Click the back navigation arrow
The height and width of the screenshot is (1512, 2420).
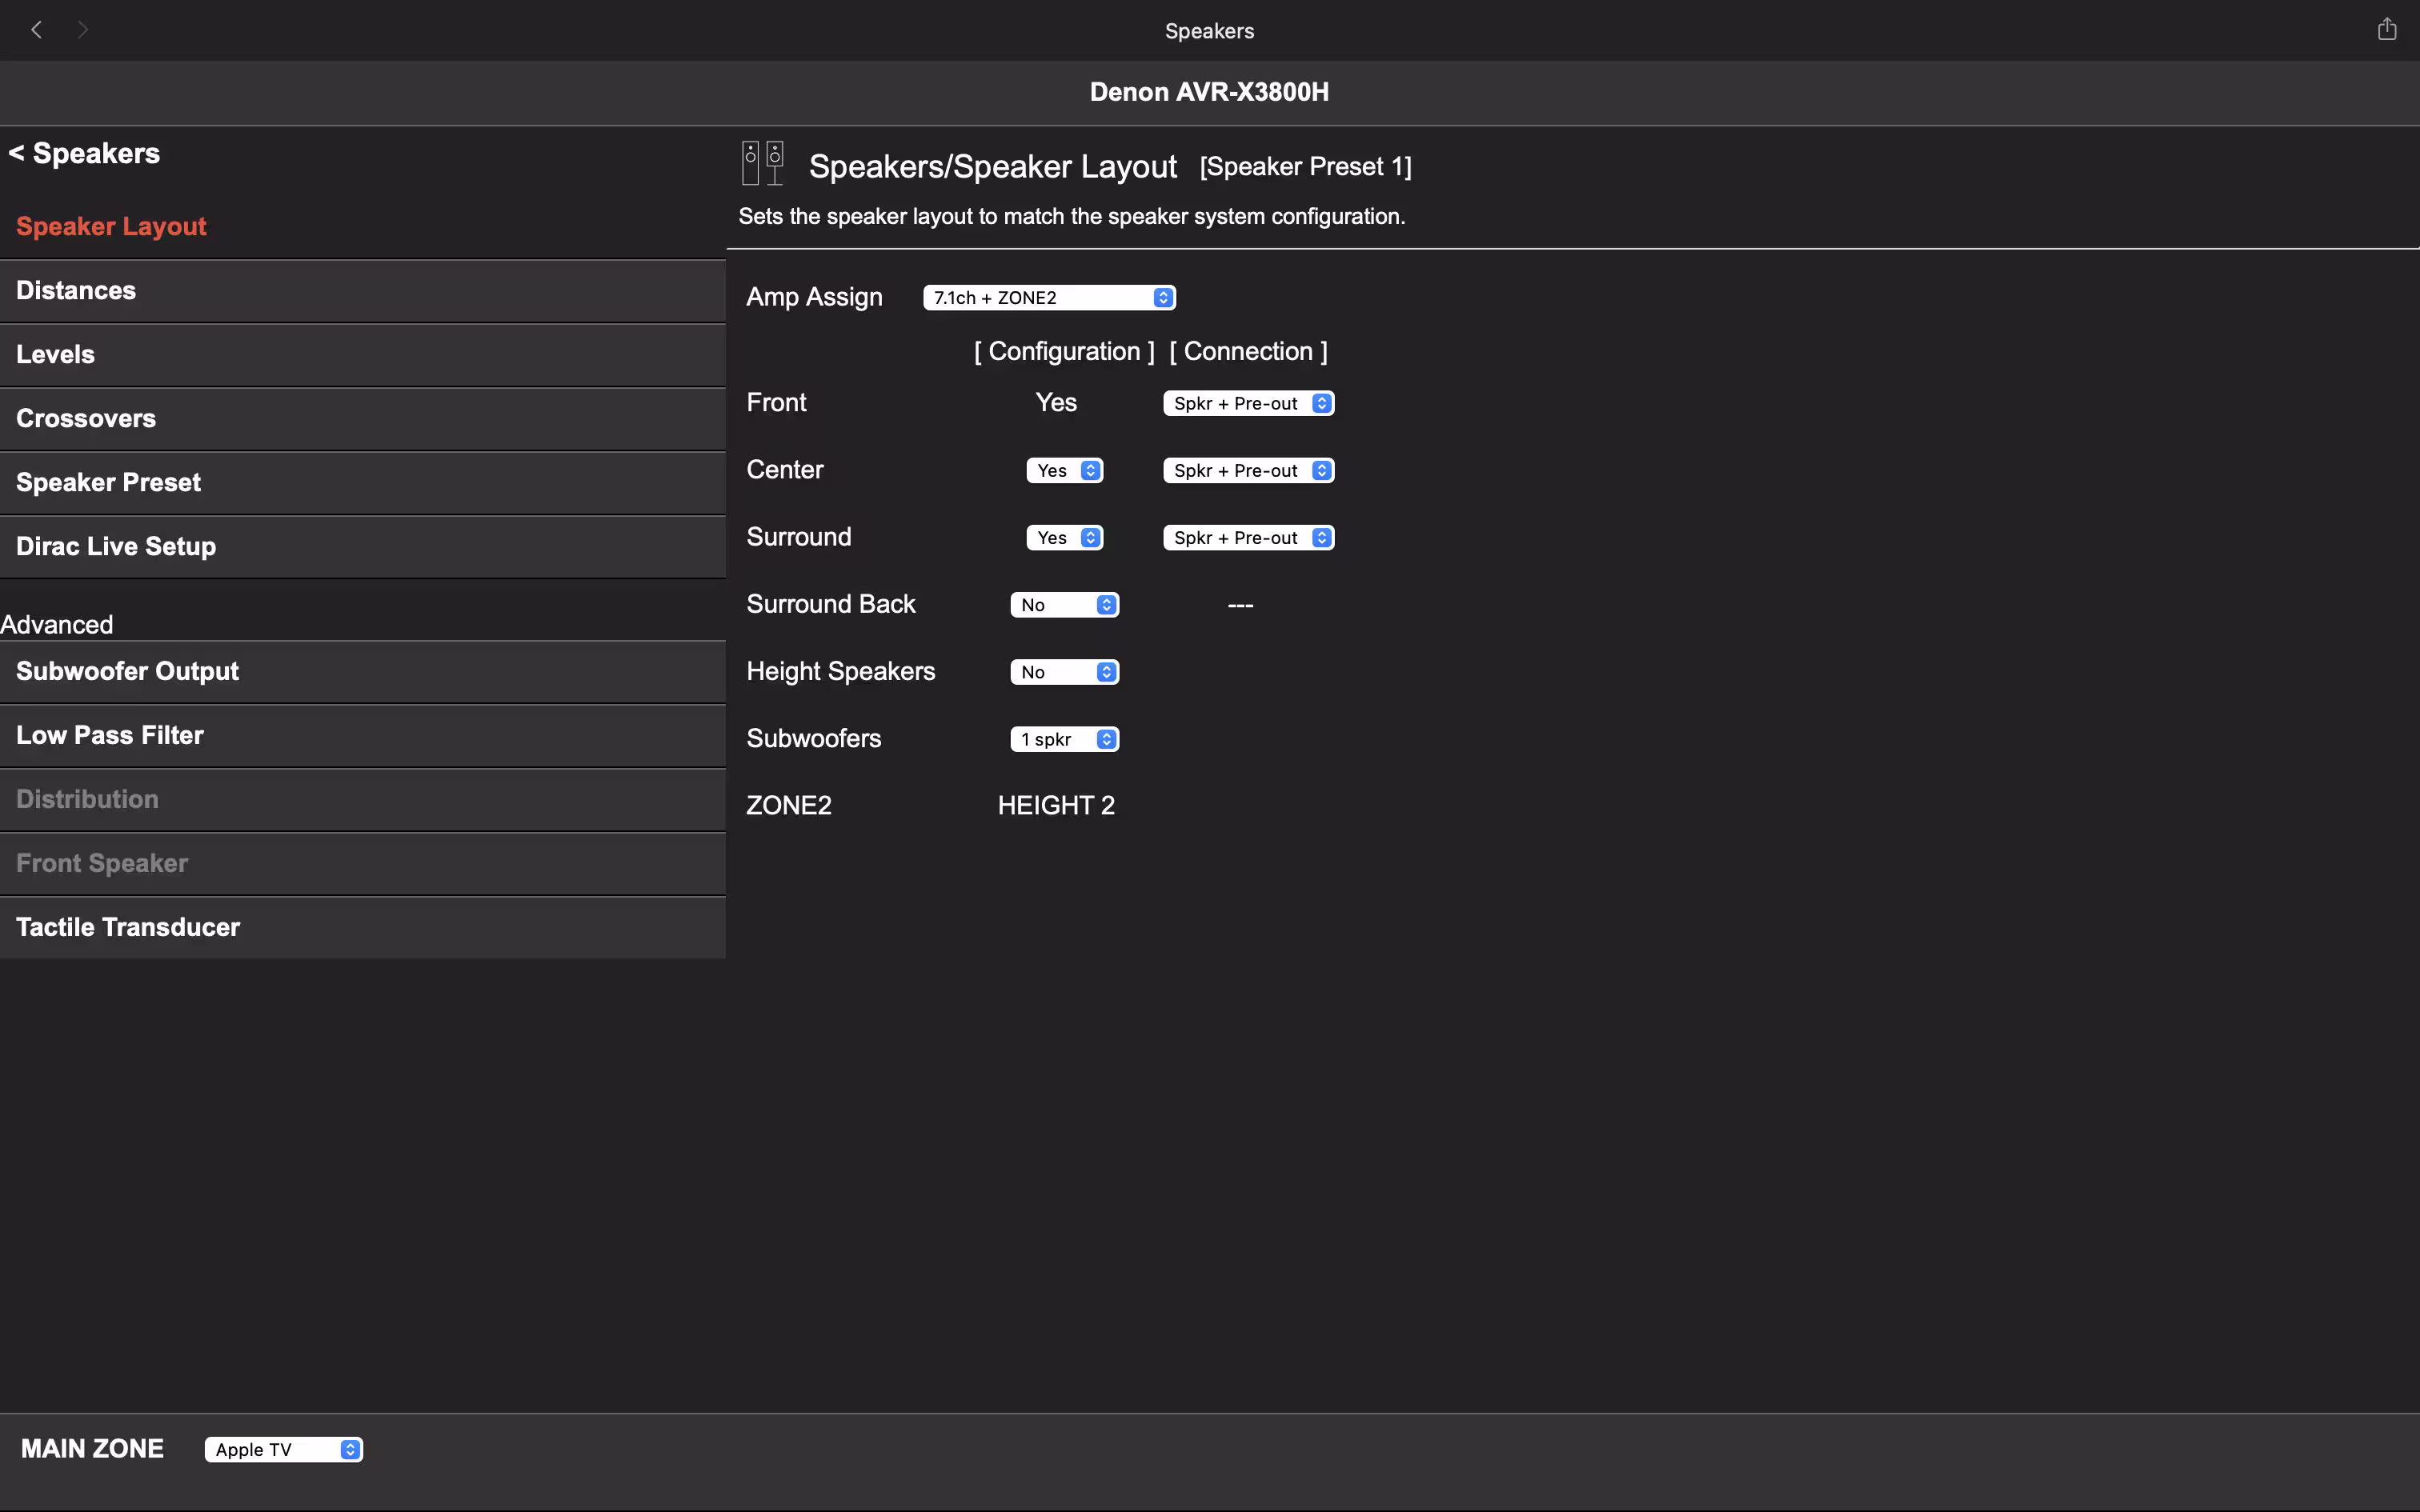(37, 30)
